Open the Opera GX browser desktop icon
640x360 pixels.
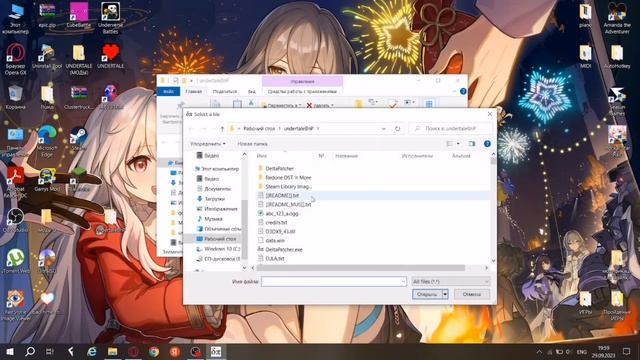click(16, 59)
